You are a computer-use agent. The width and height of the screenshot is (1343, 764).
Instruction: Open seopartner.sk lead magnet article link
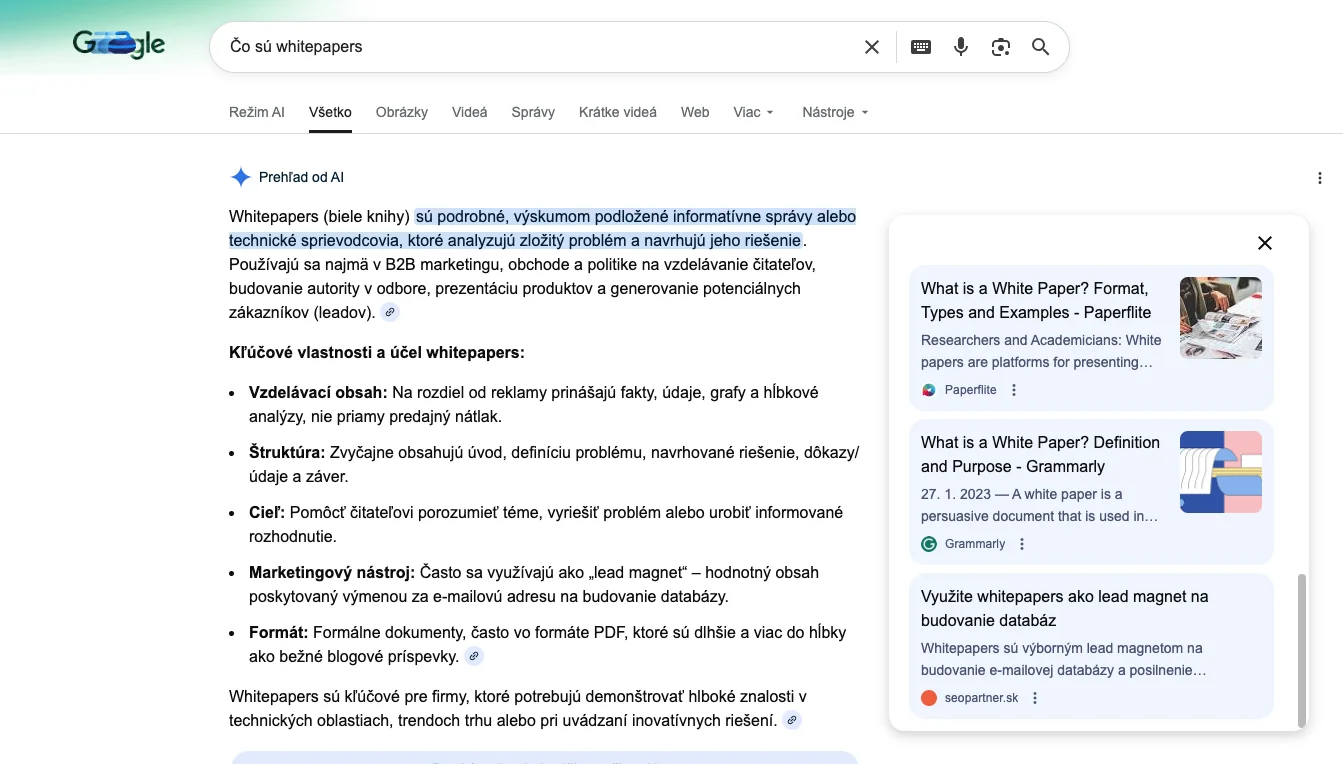pos(1064,608)
